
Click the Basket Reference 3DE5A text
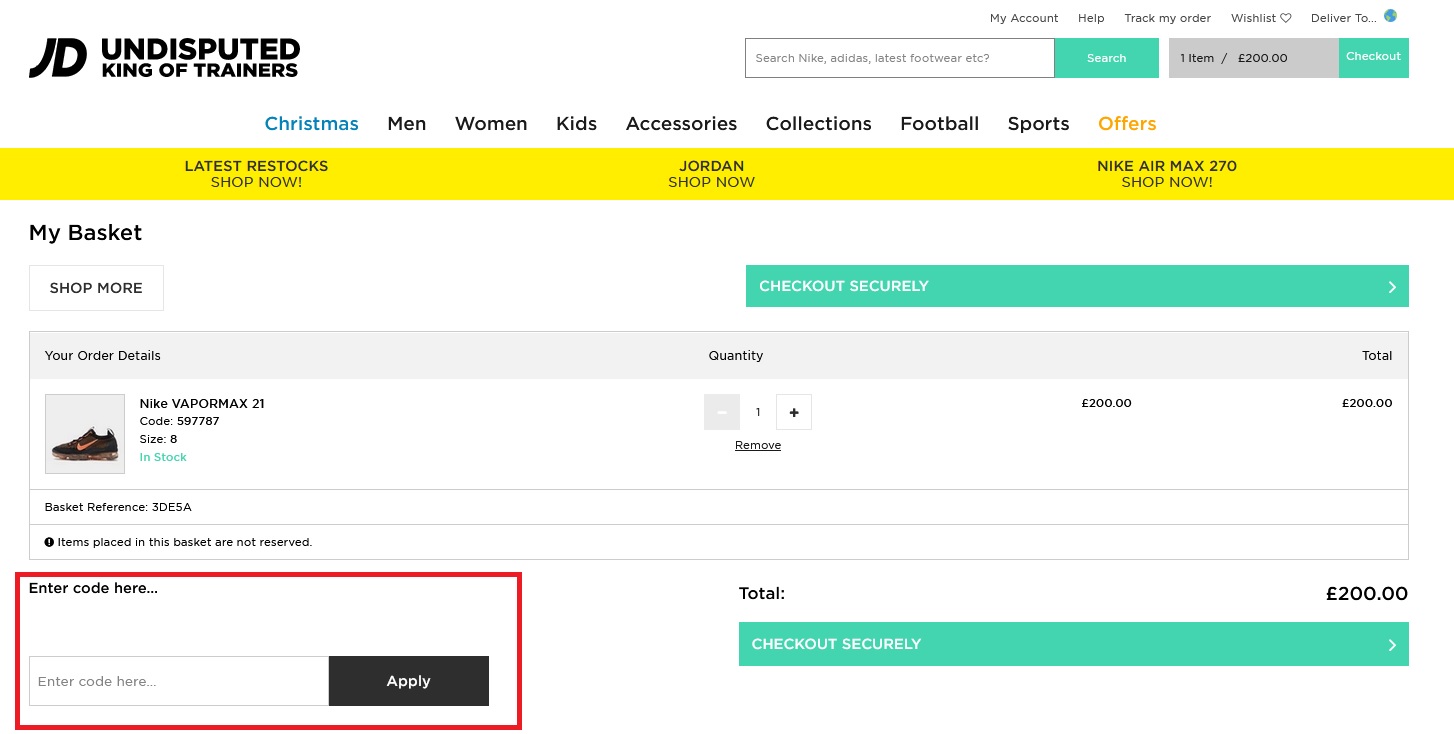click(x=118, y=507)
